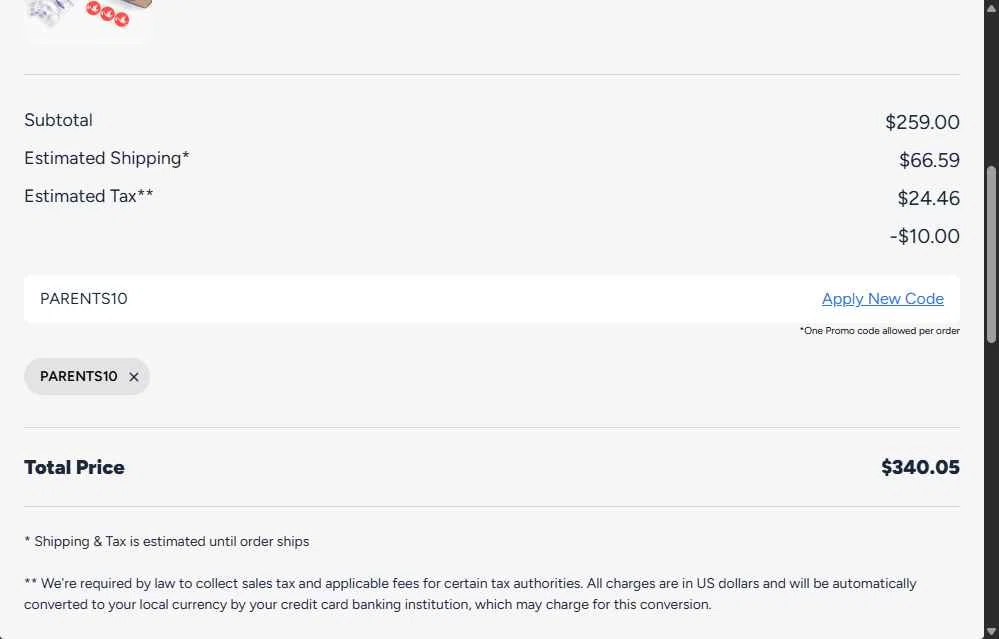999x639 pixels.
Task: Click the $340.05 total amount
Action: point(920,467)
